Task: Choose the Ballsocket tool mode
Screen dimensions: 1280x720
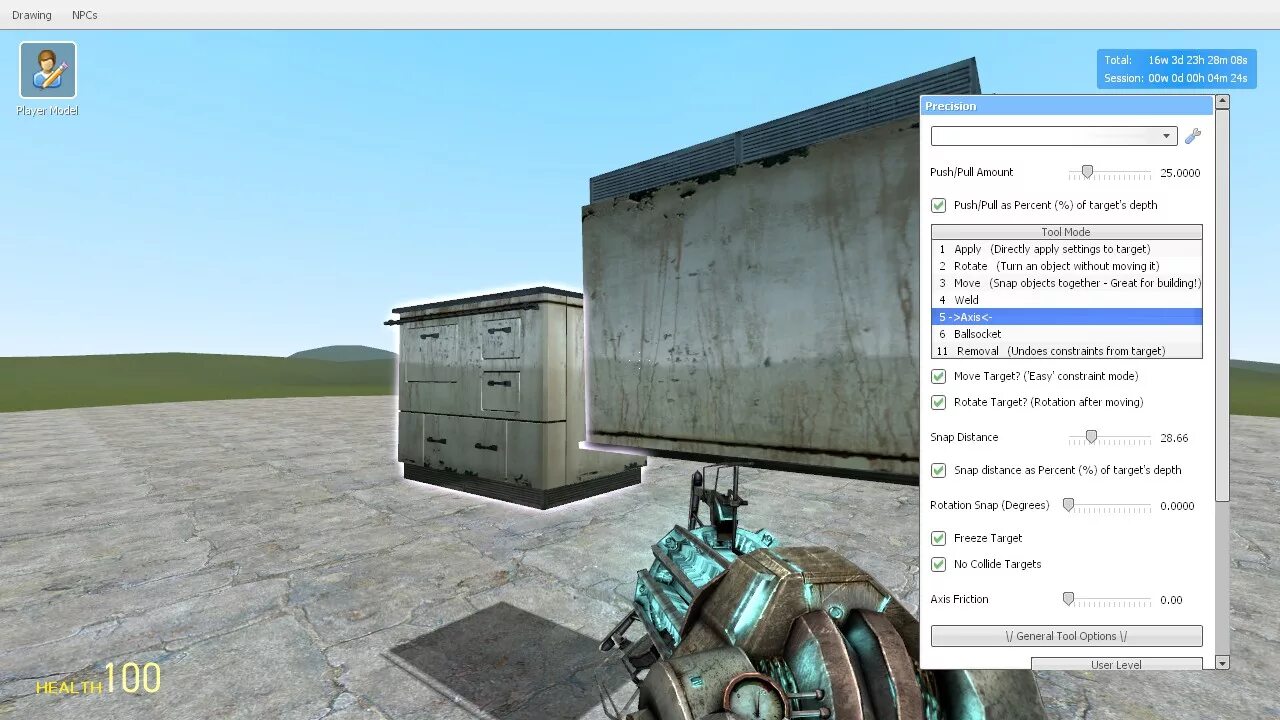Action: point(1000,333)
